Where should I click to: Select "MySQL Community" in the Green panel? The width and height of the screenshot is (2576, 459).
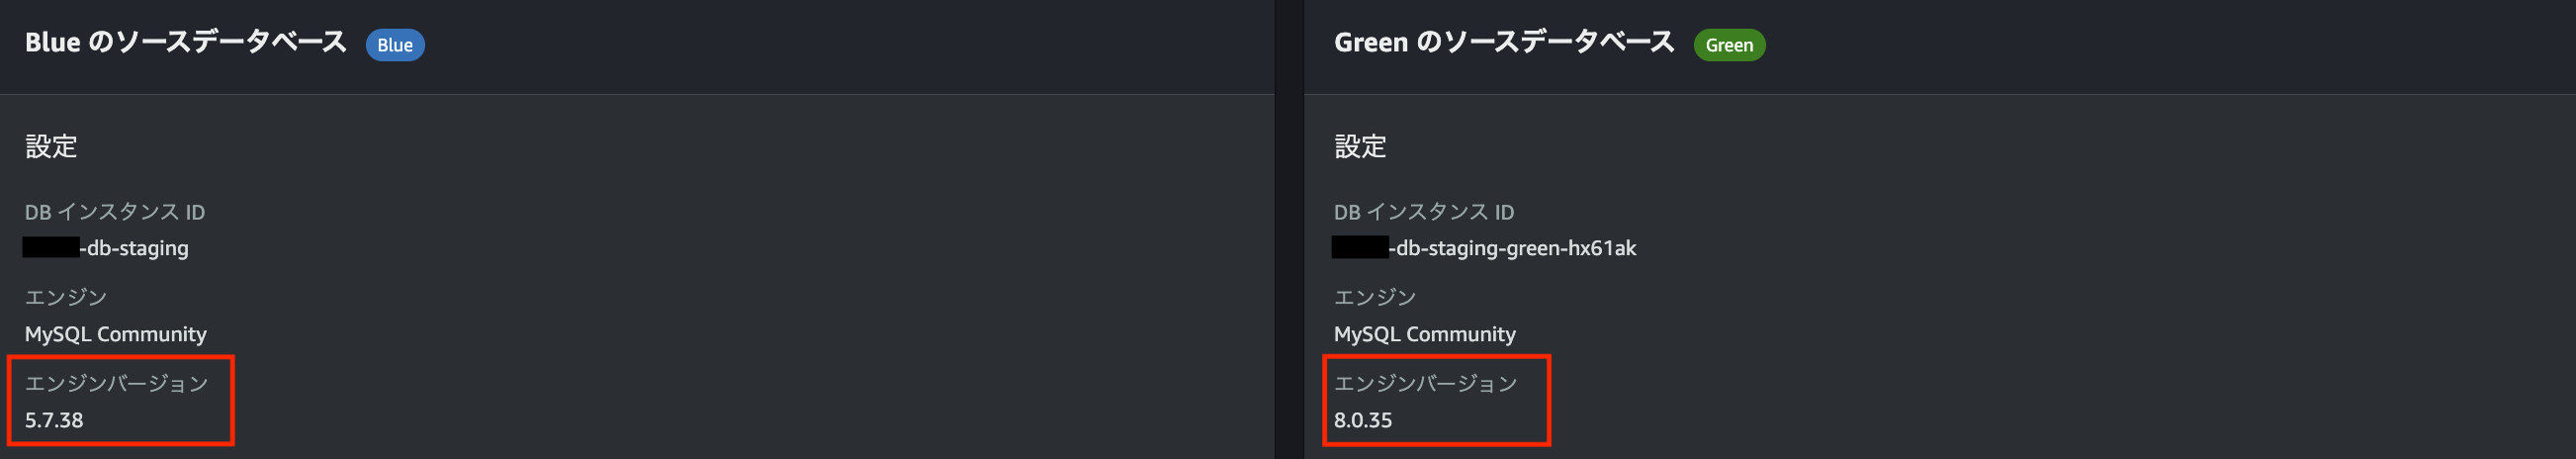click(1425, 334)
